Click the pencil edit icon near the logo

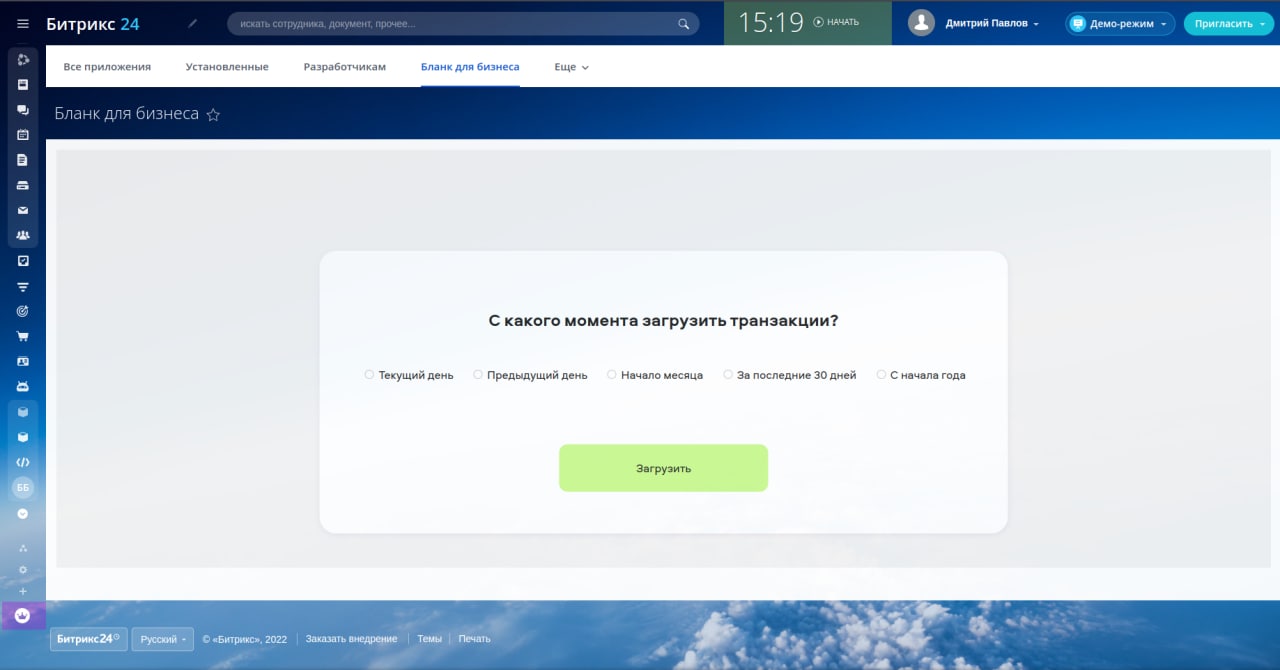[x=193, y=23]
